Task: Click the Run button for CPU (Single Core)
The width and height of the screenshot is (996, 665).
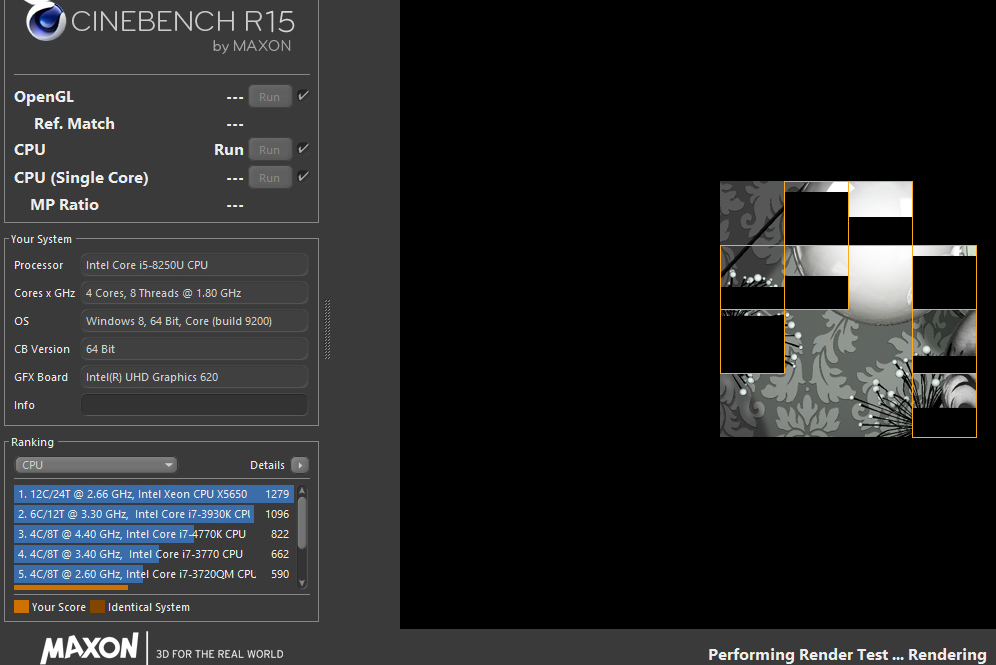Action: [x=270, y=178]
